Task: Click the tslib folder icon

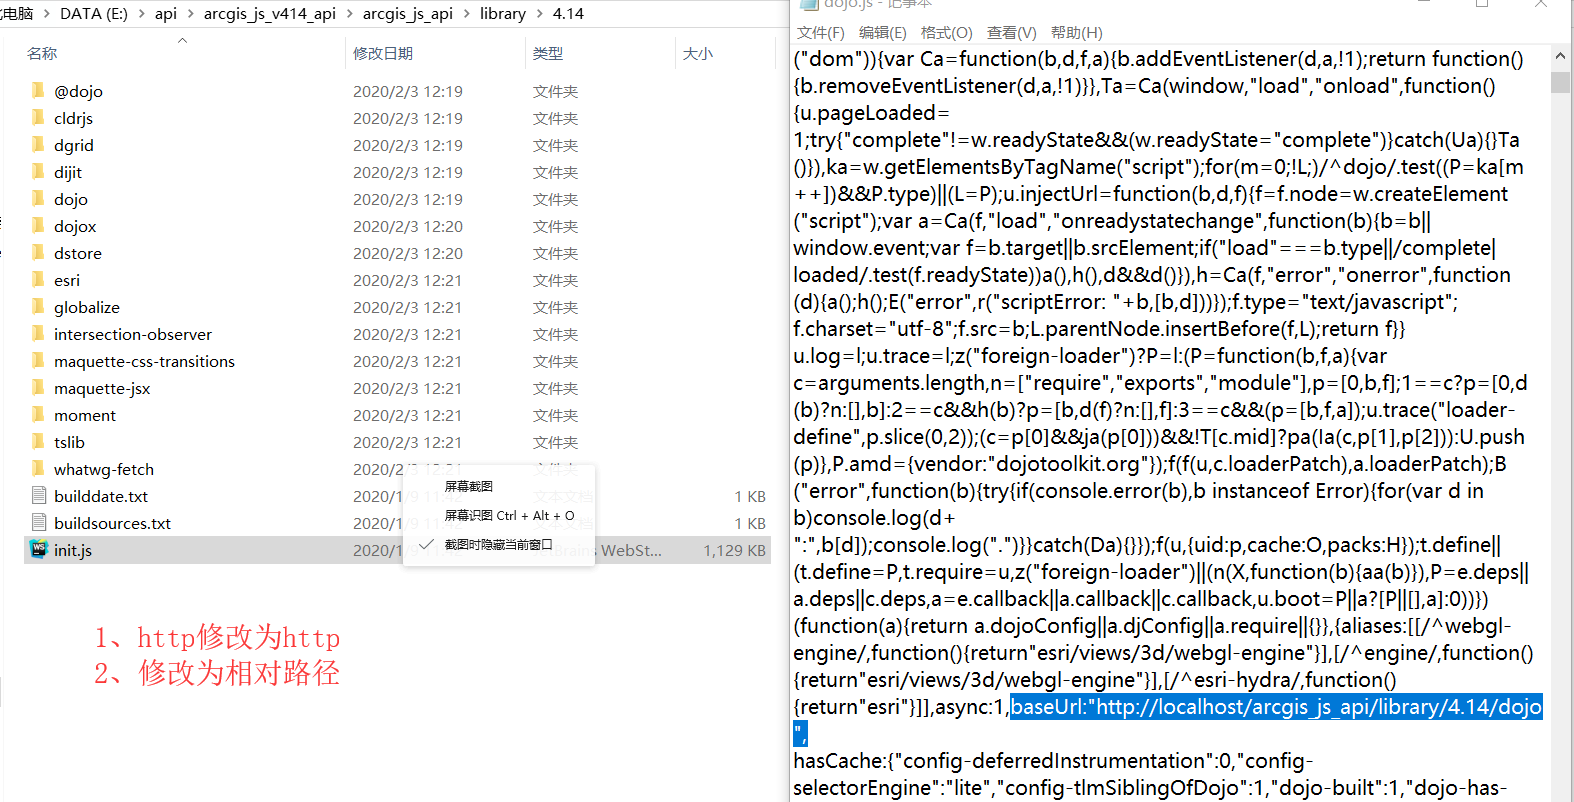Action: point(38,442)
